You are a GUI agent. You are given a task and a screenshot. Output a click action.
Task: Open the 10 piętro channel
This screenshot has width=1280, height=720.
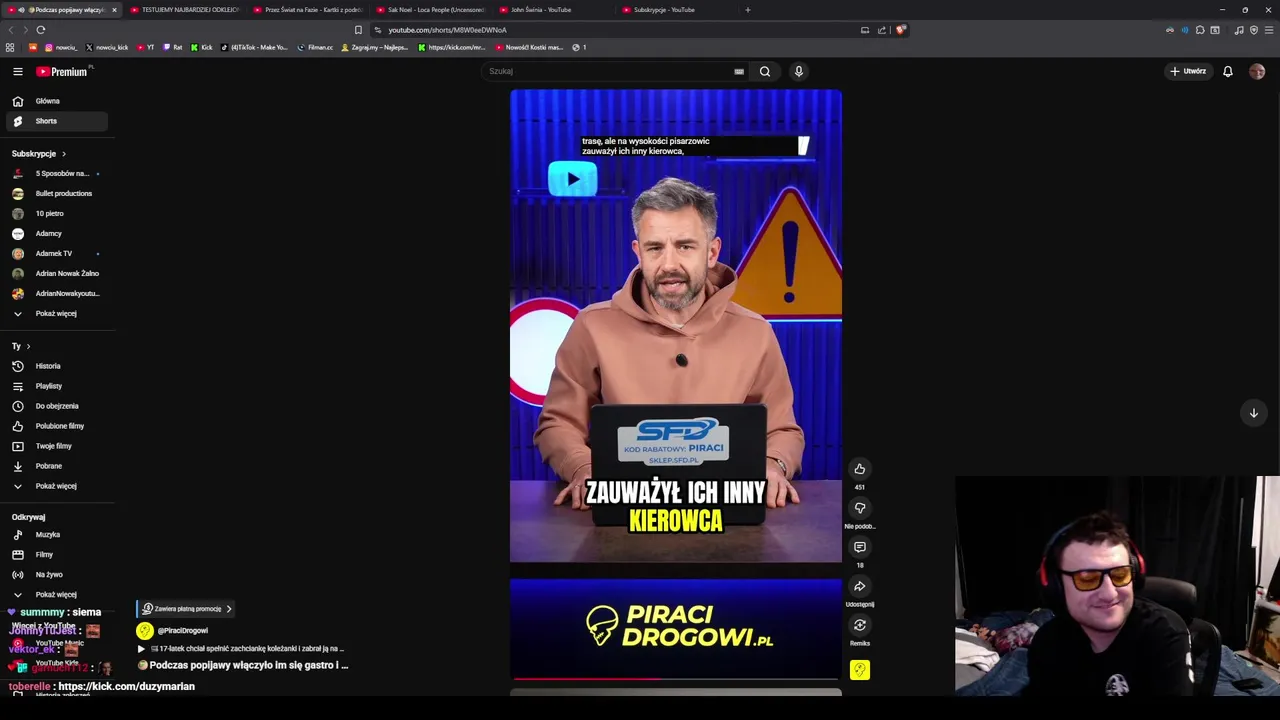click(56, 213)
